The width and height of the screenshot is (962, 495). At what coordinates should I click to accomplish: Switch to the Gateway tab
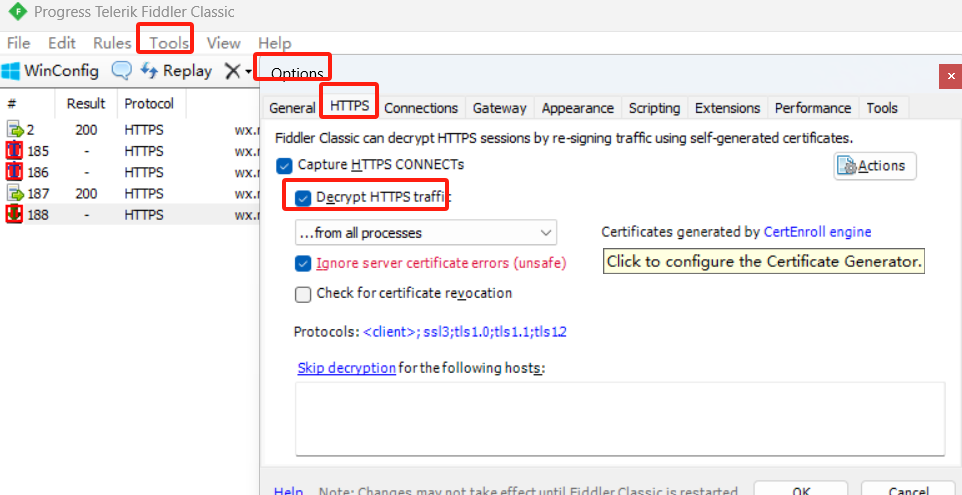[x=499, y=108]
